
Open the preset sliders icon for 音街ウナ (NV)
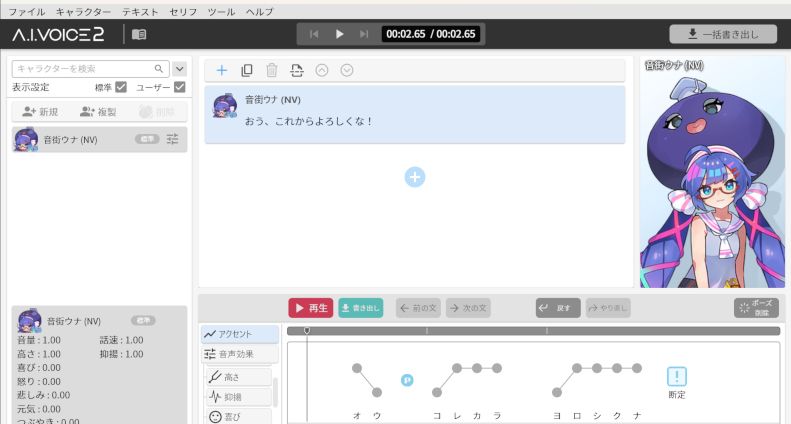[173, 139]
